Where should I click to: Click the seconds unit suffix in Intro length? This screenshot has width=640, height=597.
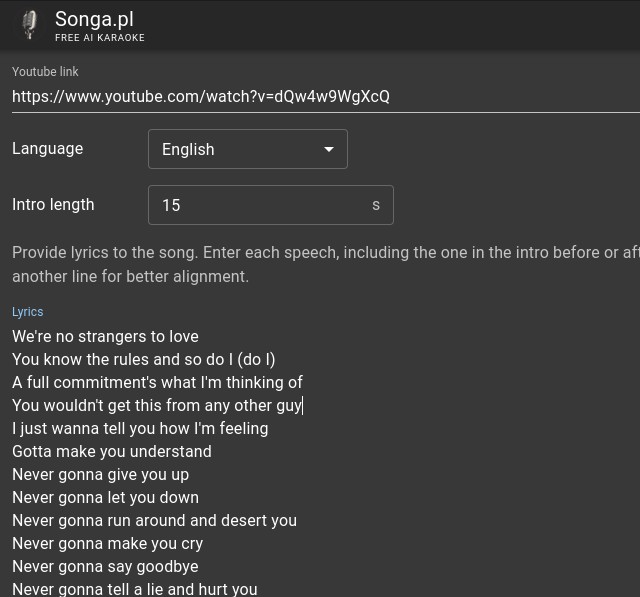pyautogui.click(x=376, y=205)
